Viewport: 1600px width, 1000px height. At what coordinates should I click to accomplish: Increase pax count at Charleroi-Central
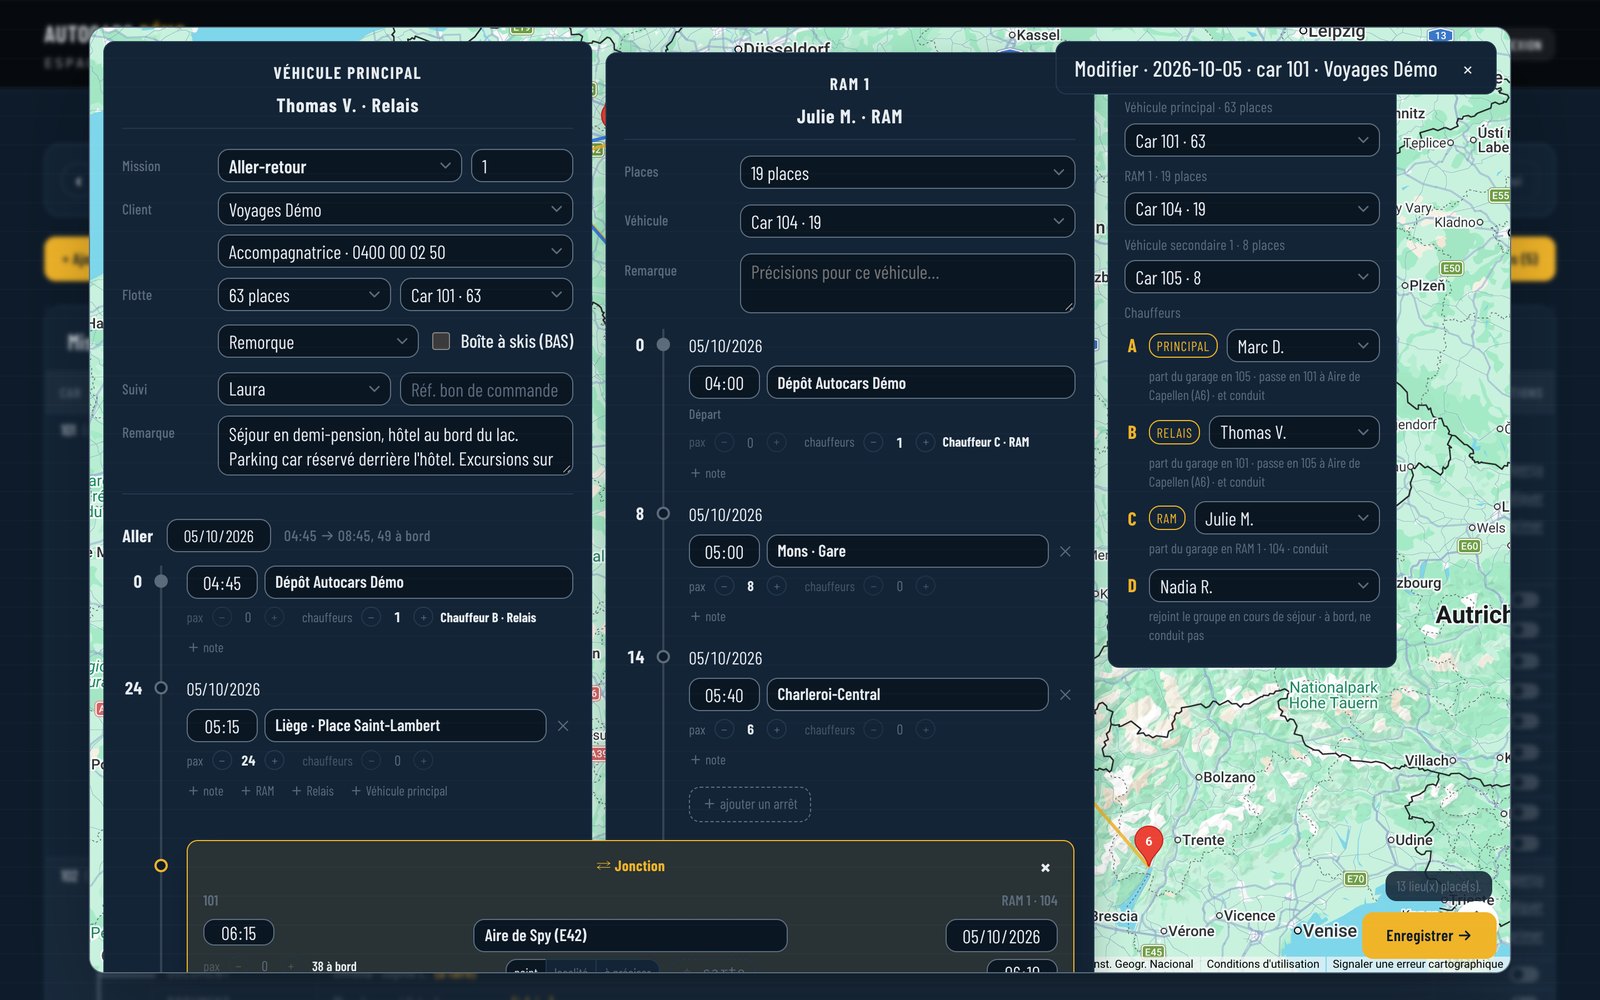point(777,730)
